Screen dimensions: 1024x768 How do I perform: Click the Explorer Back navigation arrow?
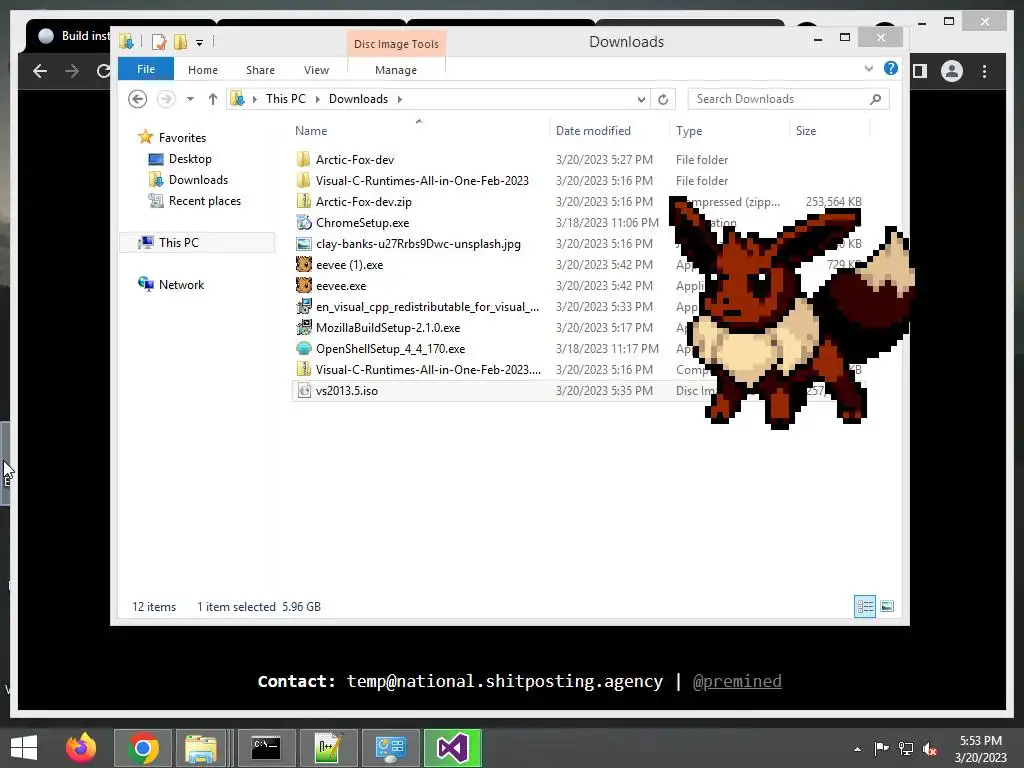coord(137,99)
